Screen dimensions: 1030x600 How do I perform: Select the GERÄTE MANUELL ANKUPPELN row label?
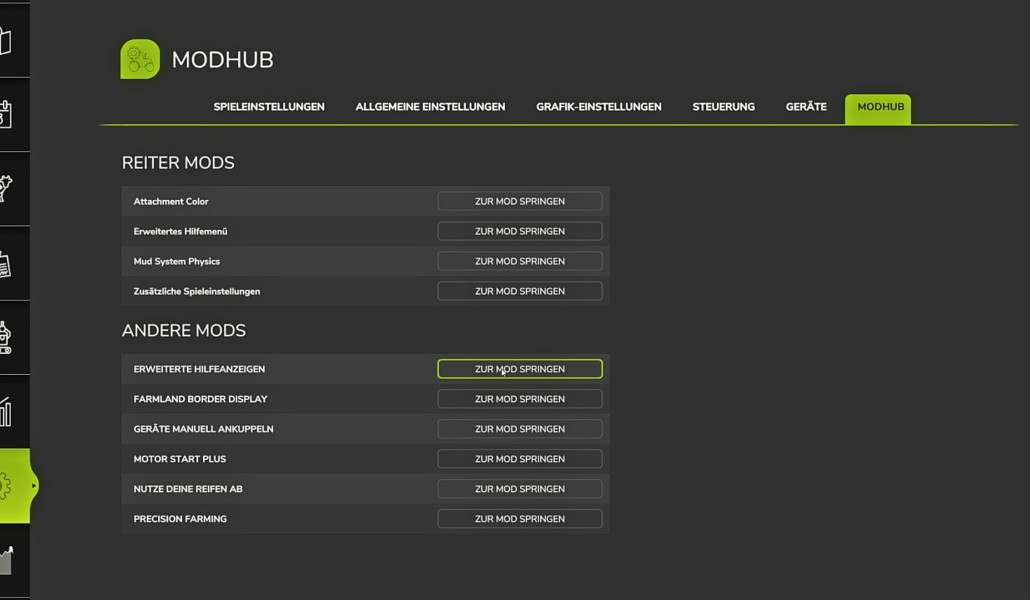click(203, 429)
